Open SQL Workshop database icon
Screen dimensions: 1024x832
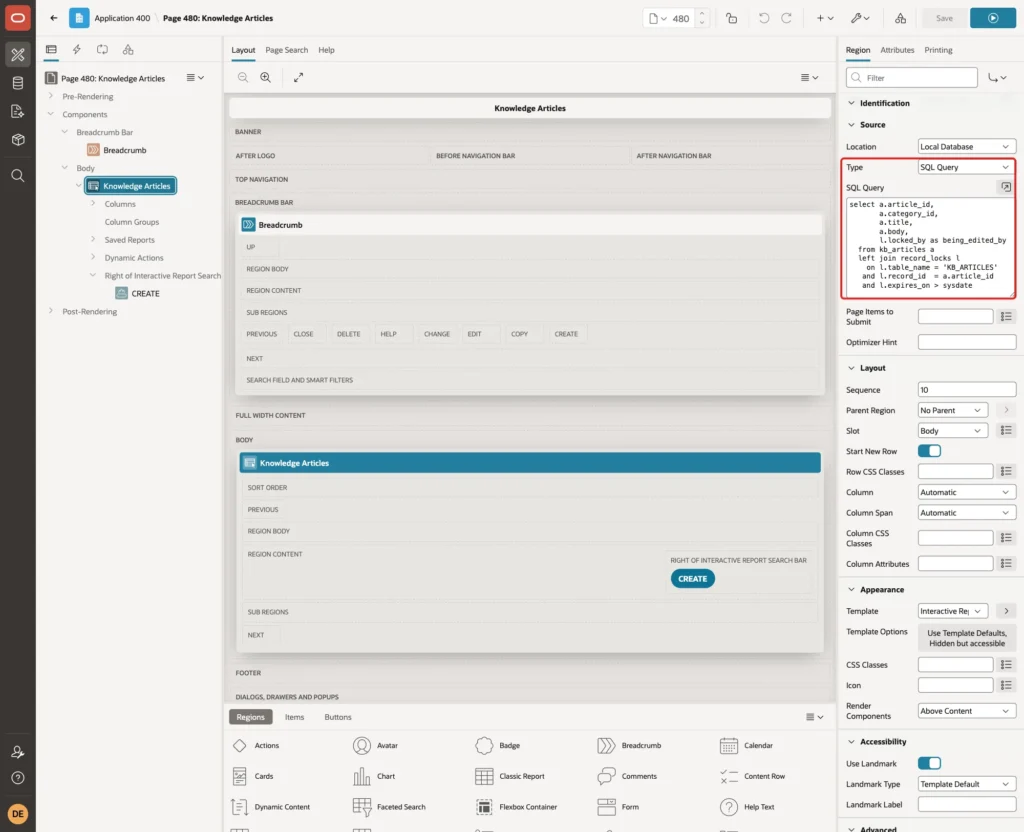pyautogui.click(x=18, y=83)
